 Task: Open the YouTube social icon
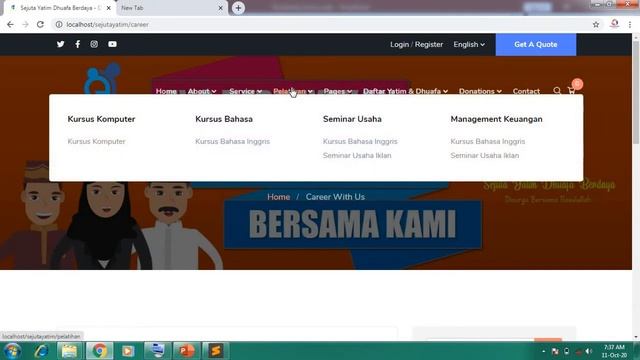click(x=112, y=44)
